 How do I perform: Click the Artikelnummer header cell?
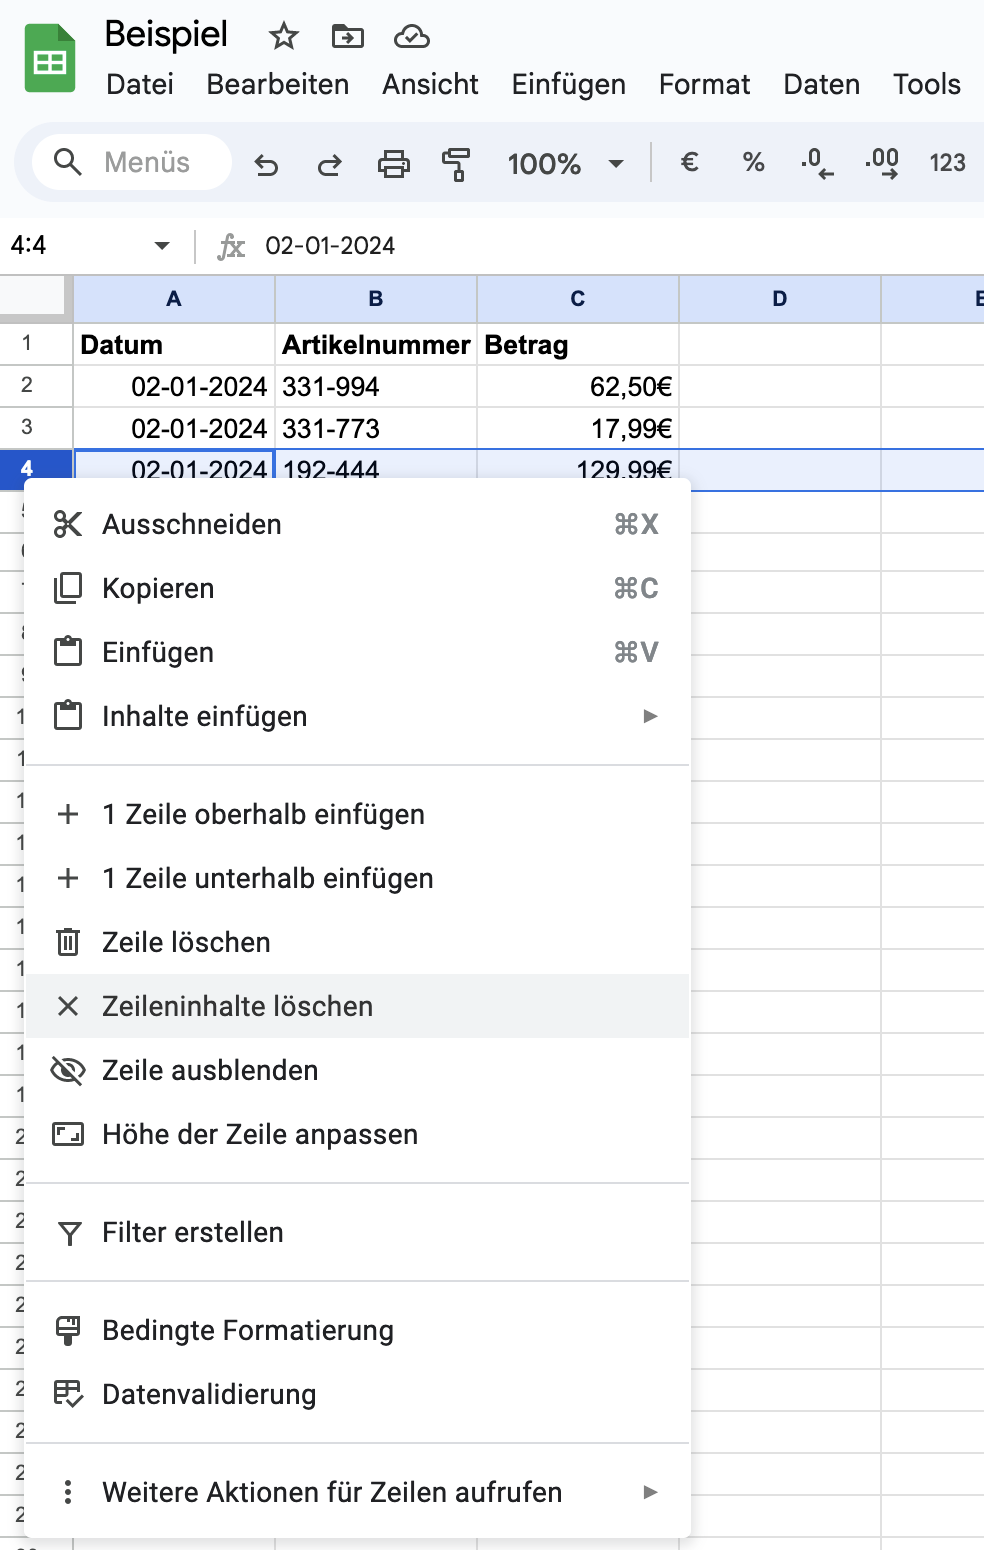[x=376, y=344]
